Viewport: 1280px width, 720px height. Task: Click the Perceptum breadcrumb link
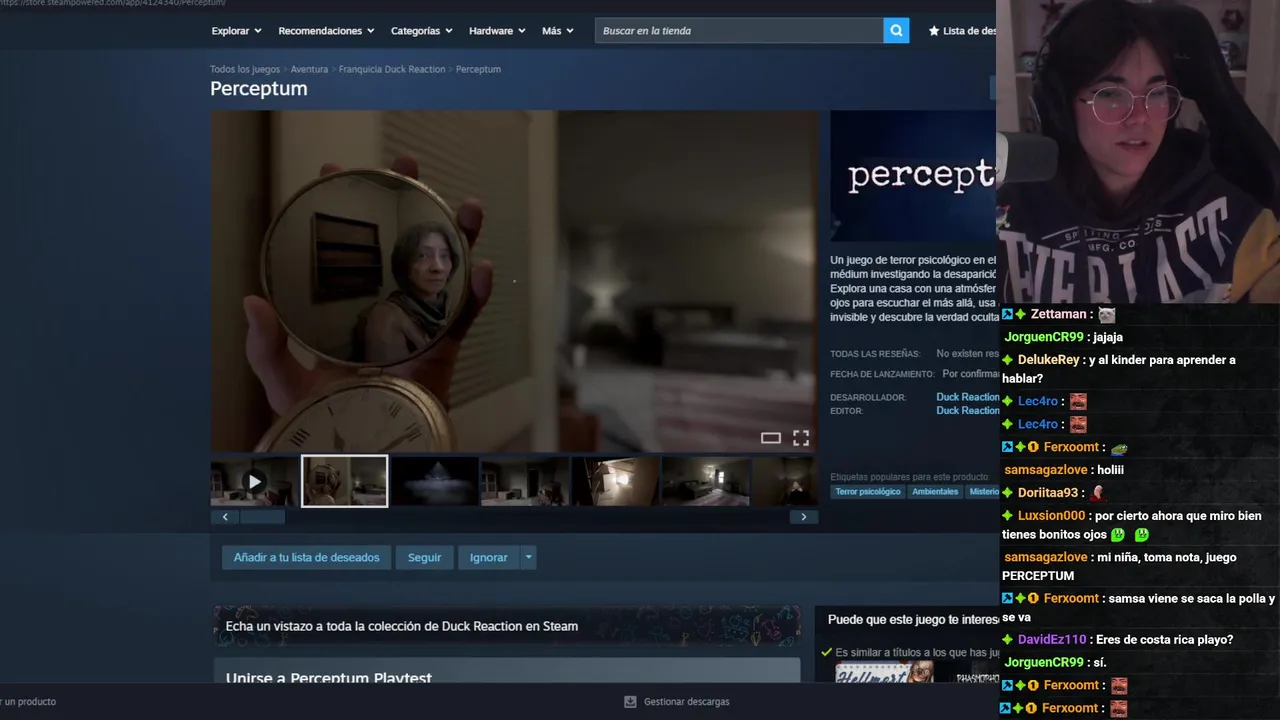click(478, 69)
